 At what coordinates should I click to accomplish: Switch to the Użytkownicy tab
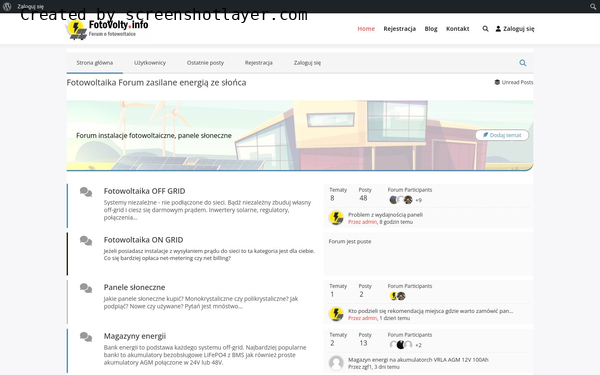pyautogui.click(x=150, y=63)
